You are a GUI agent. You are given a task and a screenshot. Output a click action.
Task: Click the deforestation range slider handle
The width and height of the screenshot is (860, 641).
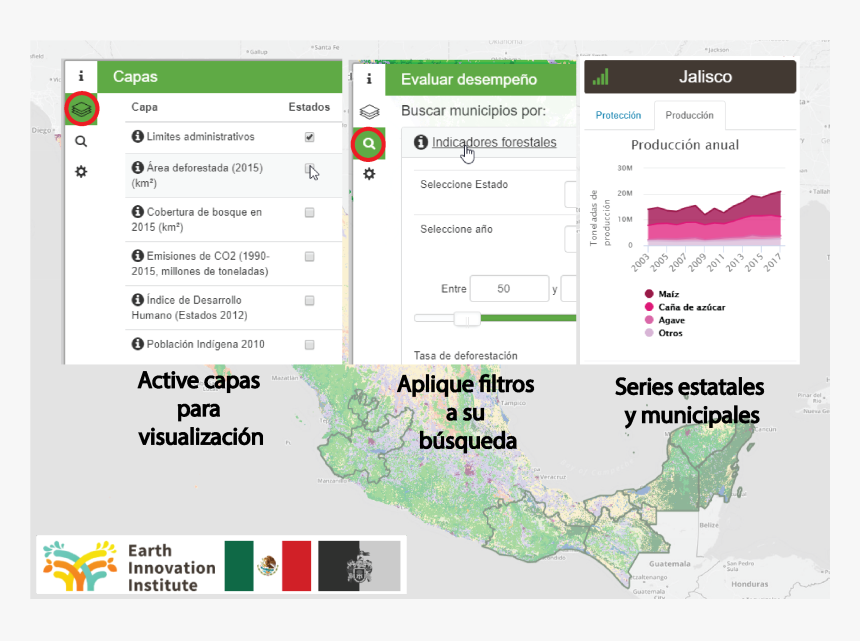[x=467, y=319]
